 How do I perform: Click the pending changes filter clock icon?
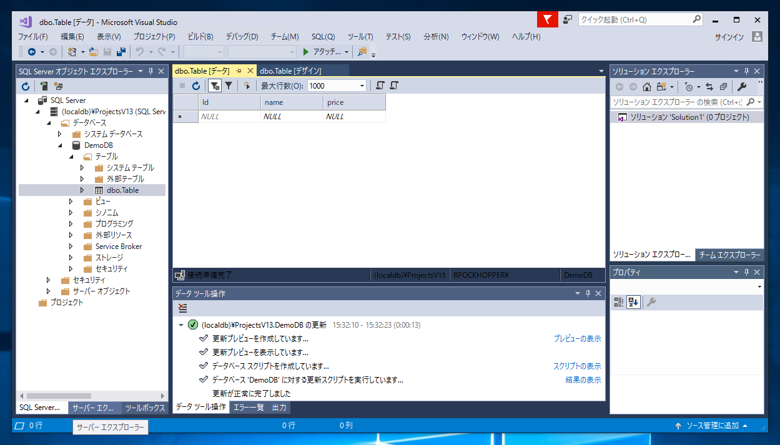(688, 87)
